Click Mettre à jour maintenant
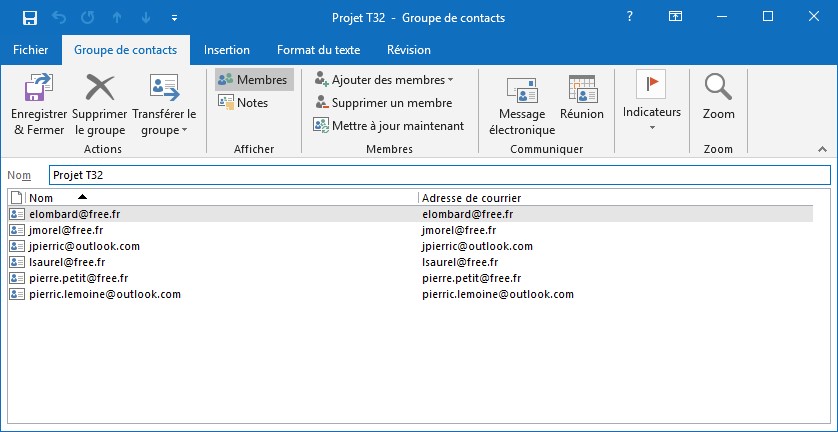Viewport: 838px width, 432px height. pos(388,125)
